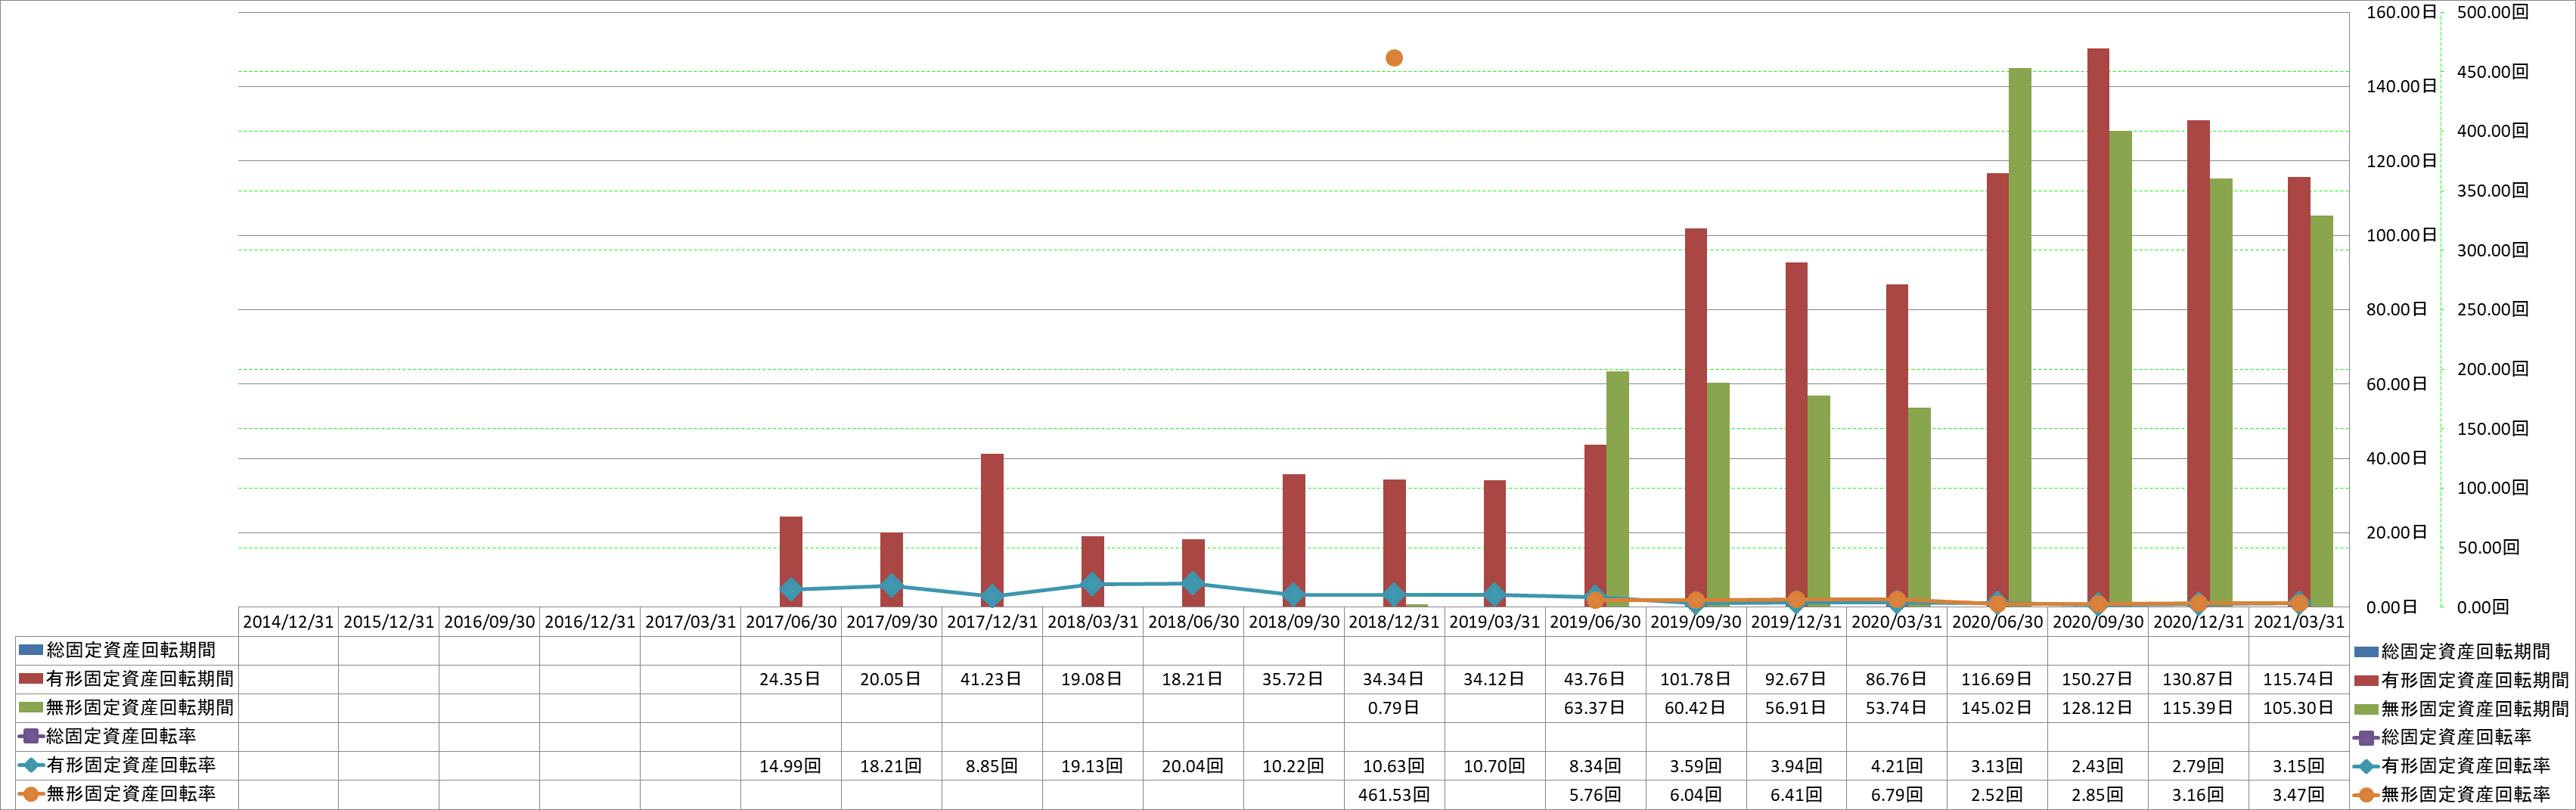Select the cell showing 10.70回
The width and height of the screenshot is (2576, 810).
[1494, 767]
